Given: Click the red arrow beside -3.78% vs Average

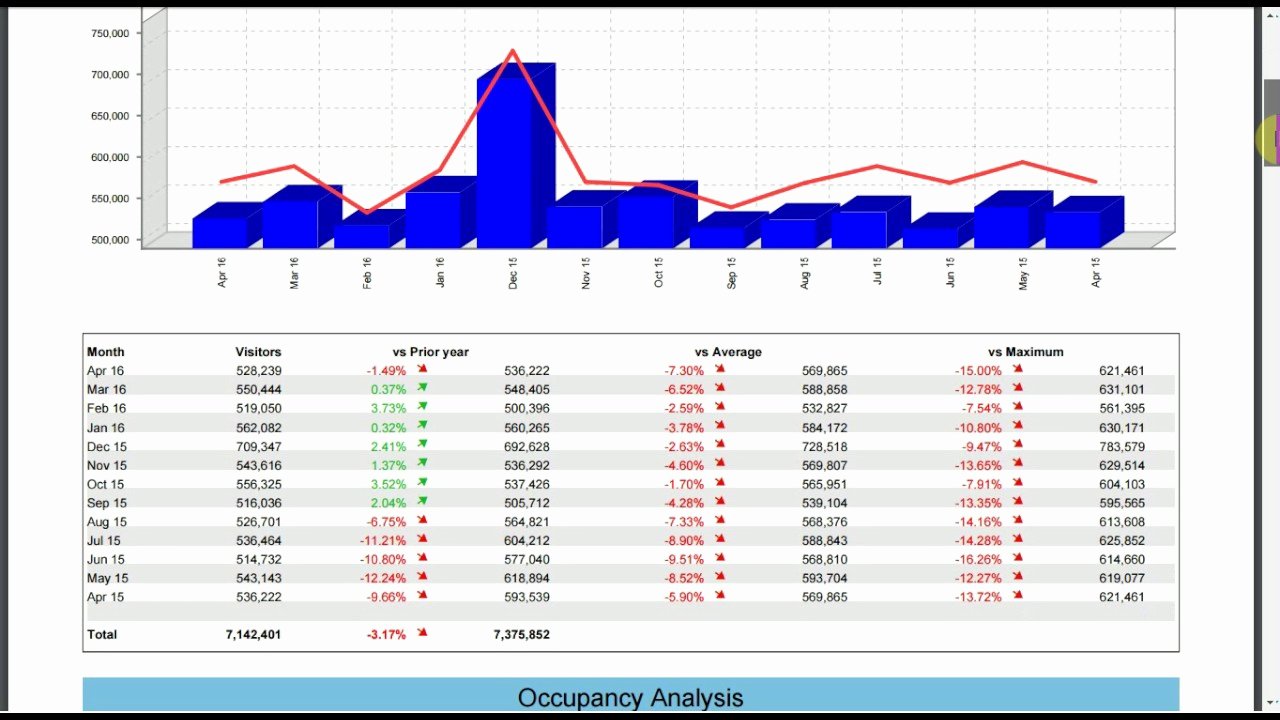Looking at the screenshot, I should point(720,426).
